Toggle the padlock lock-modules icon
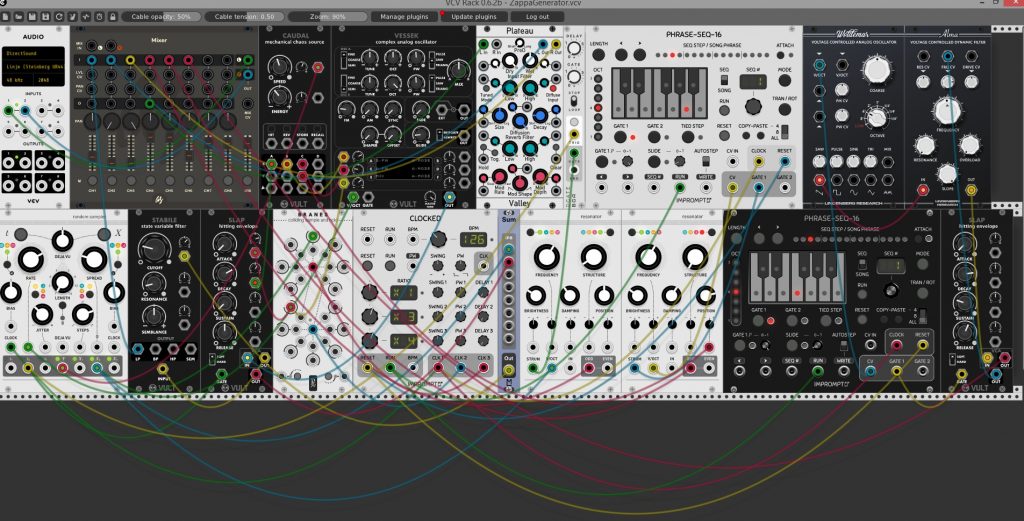Viewport: 1024px width, 521px height. tap(113, 16)
